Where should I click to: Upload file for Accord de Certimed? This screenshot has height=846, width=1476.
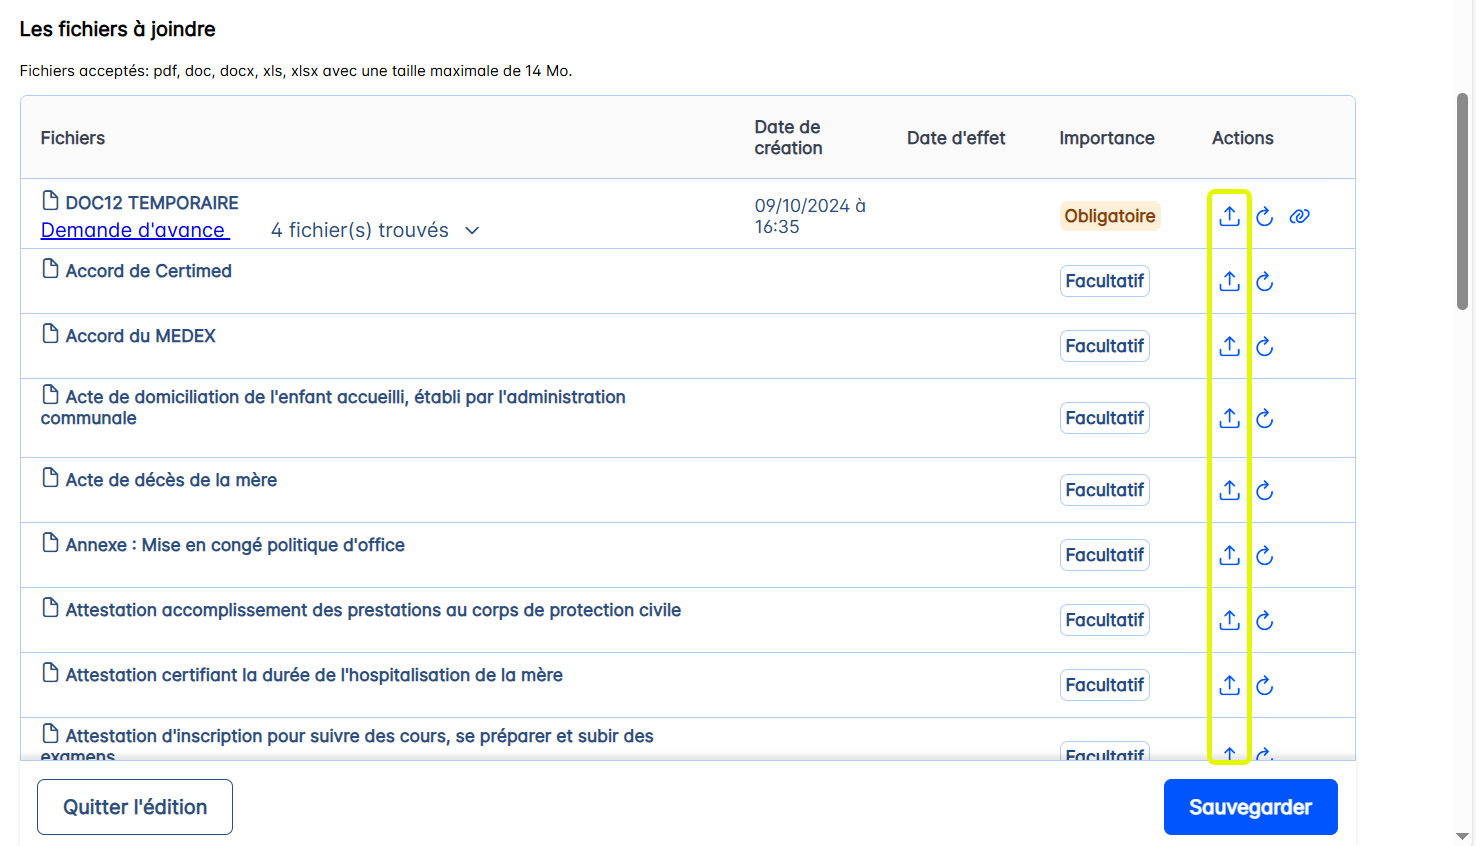coord(1229,281)
